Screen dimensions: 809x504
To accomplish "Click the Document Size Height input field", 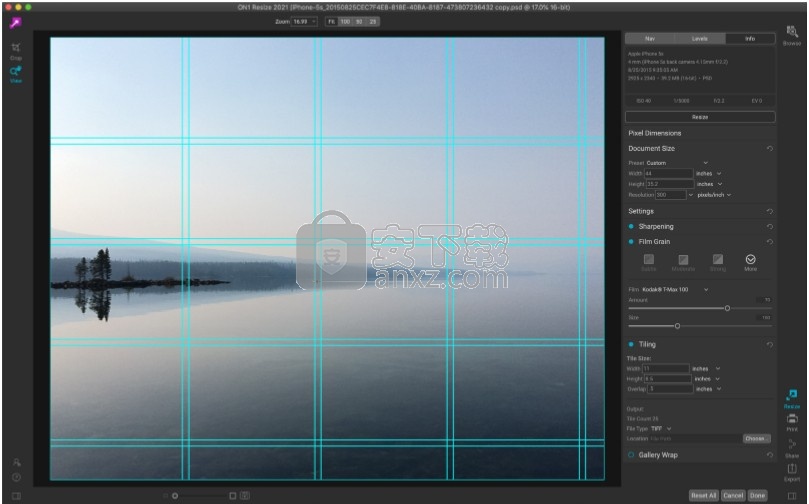I will coord(669,184).
